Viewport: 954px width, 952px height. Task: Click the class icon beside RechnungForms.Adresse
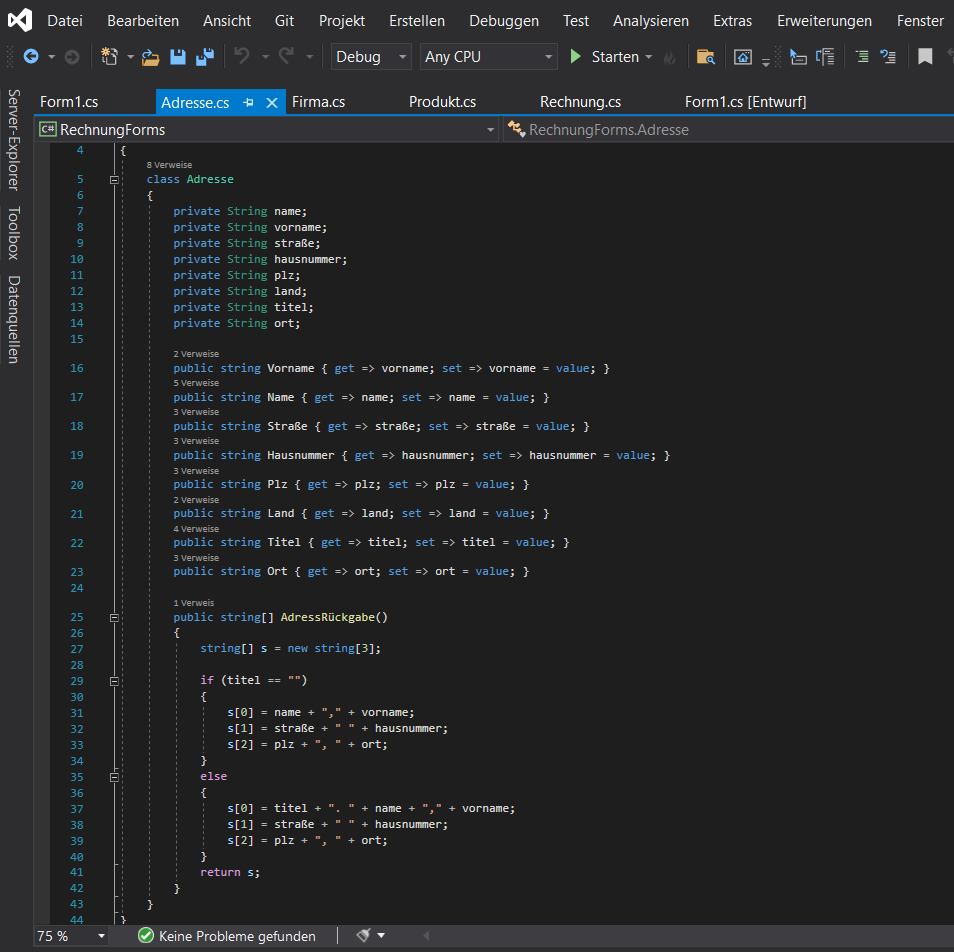point(517,129)
